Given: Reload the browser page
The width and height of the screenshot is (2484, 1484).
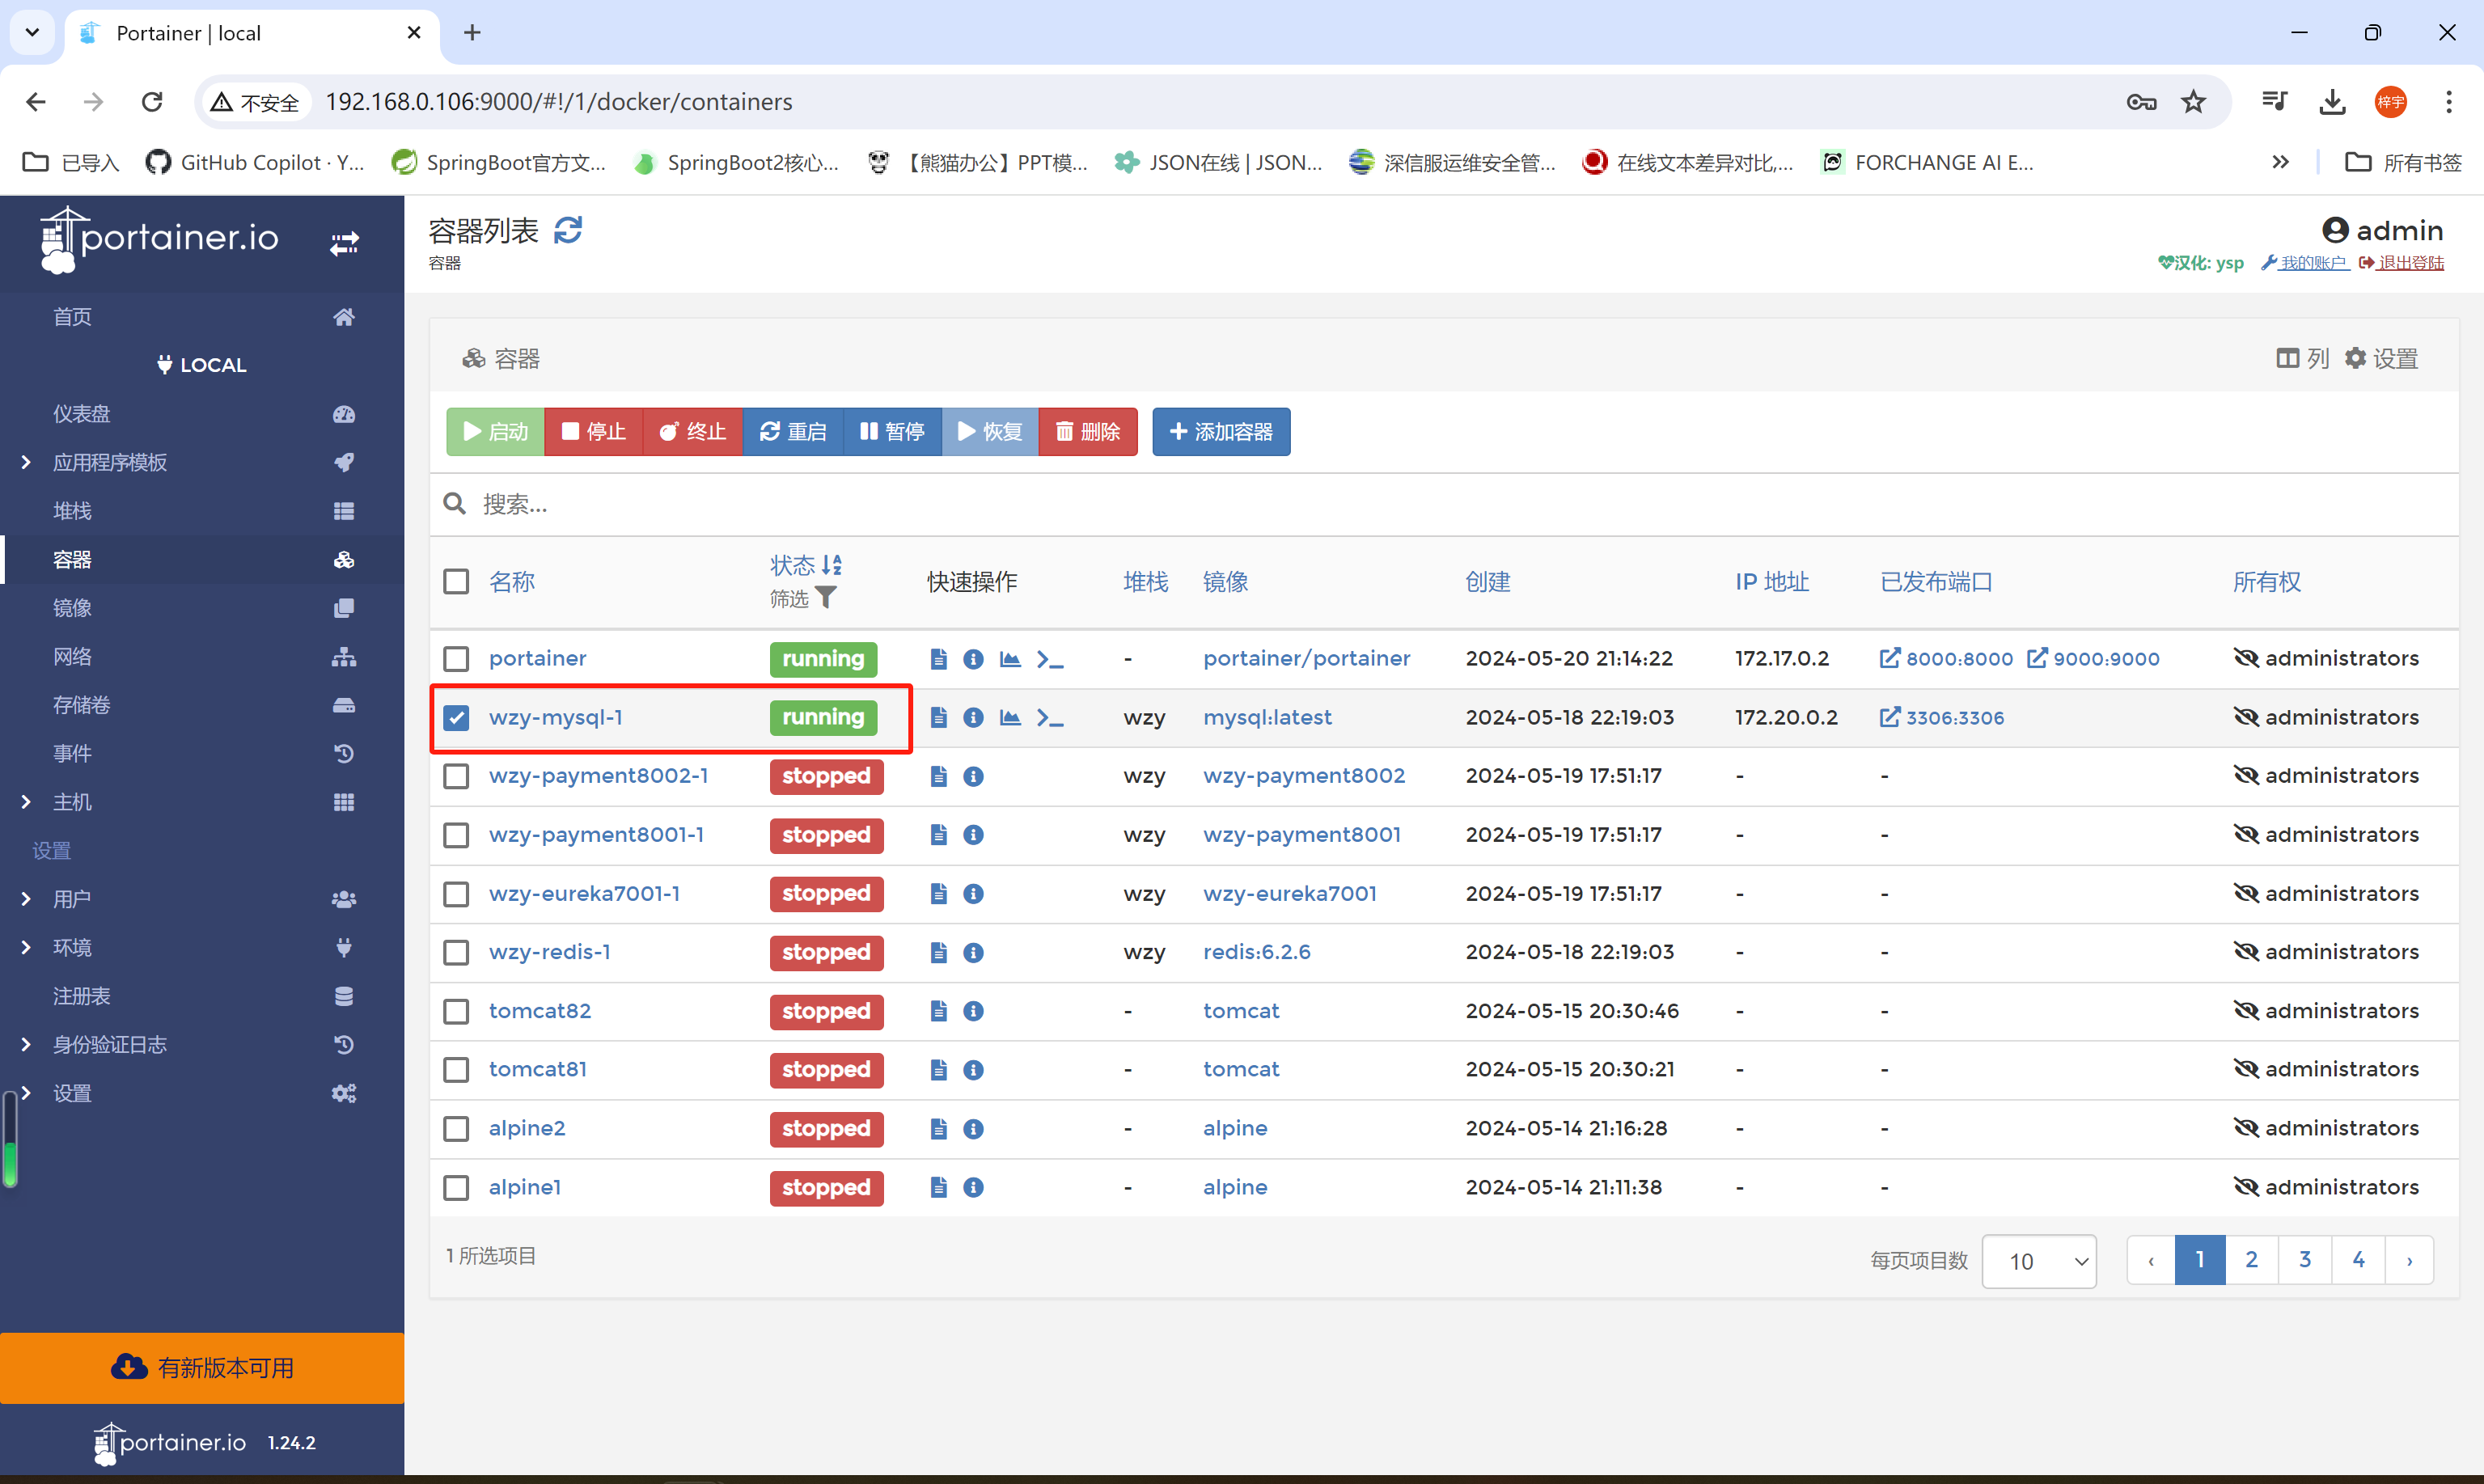Looking at the screenshot, I should (x=152, y=102).
